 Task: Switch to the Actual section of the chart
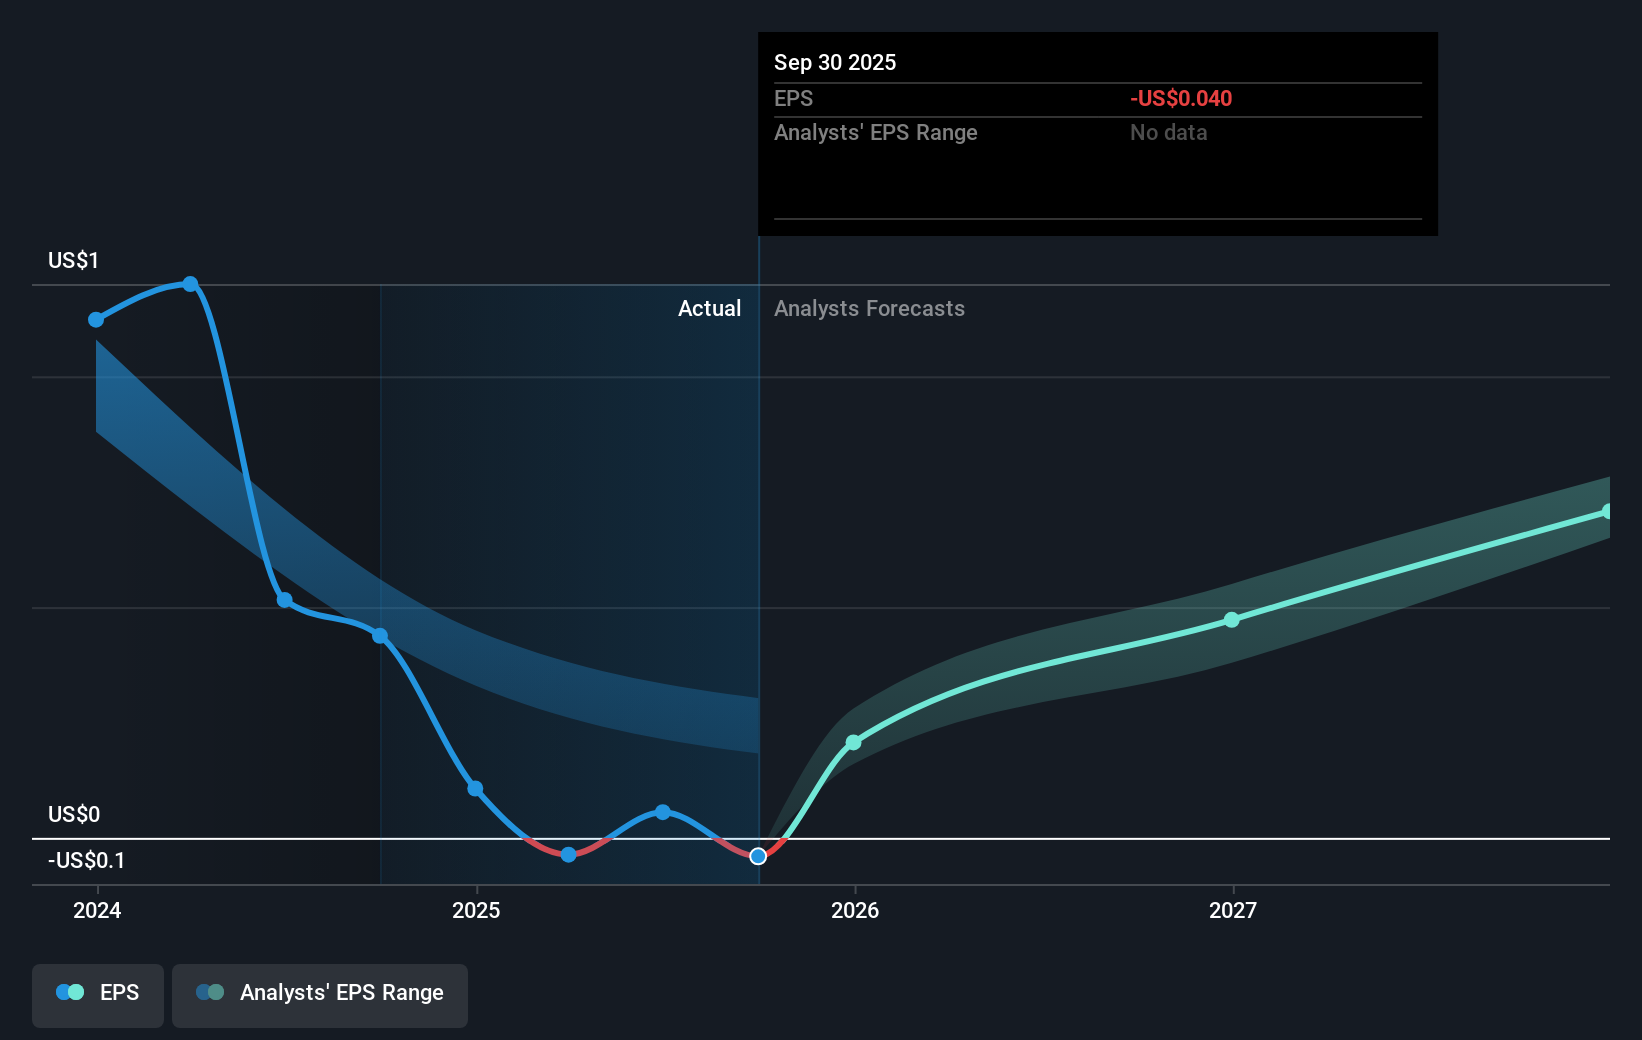click(x=710, y=308)
